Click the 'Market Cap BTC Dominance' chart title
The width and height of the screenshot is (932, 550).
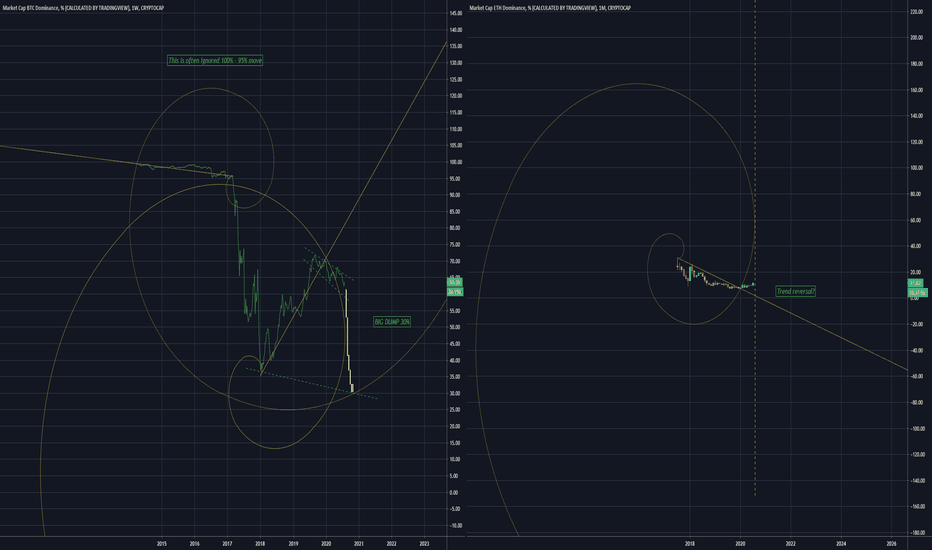83,8
